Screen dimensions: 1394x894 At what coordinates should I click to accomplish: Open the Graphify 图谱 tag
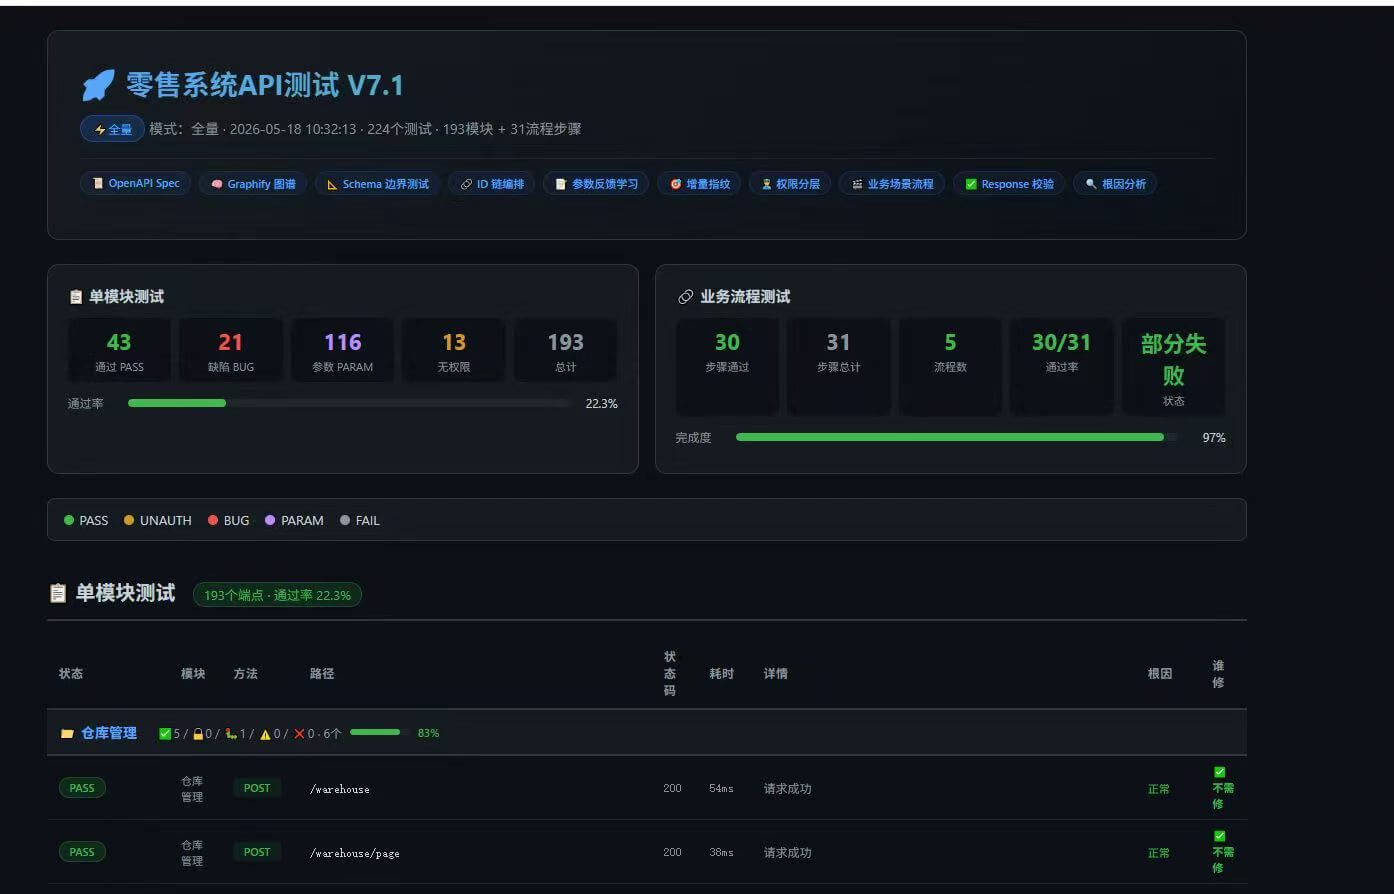point(253,184)
